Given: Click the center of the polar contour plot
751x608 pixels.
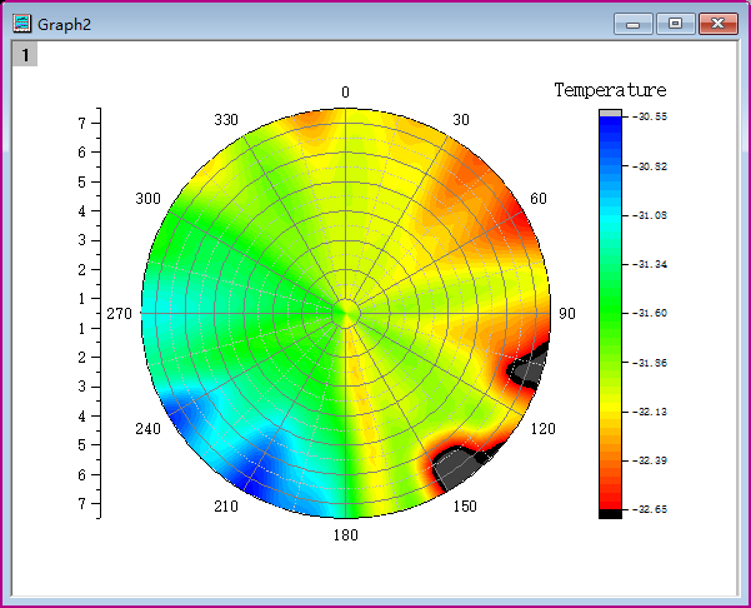Looking at the screenshot, I should (345, 313).
